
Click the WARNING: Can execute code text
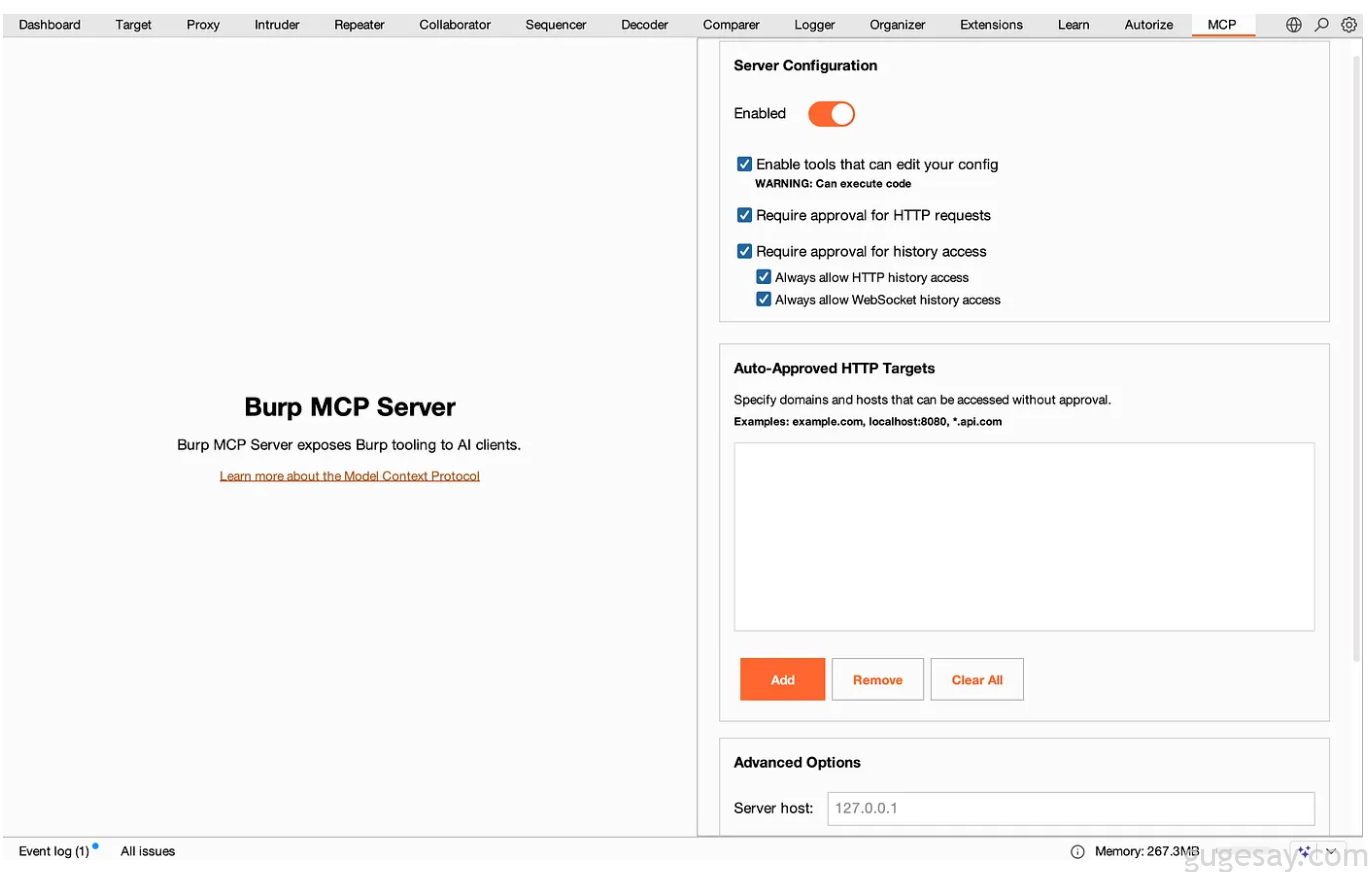833,184
